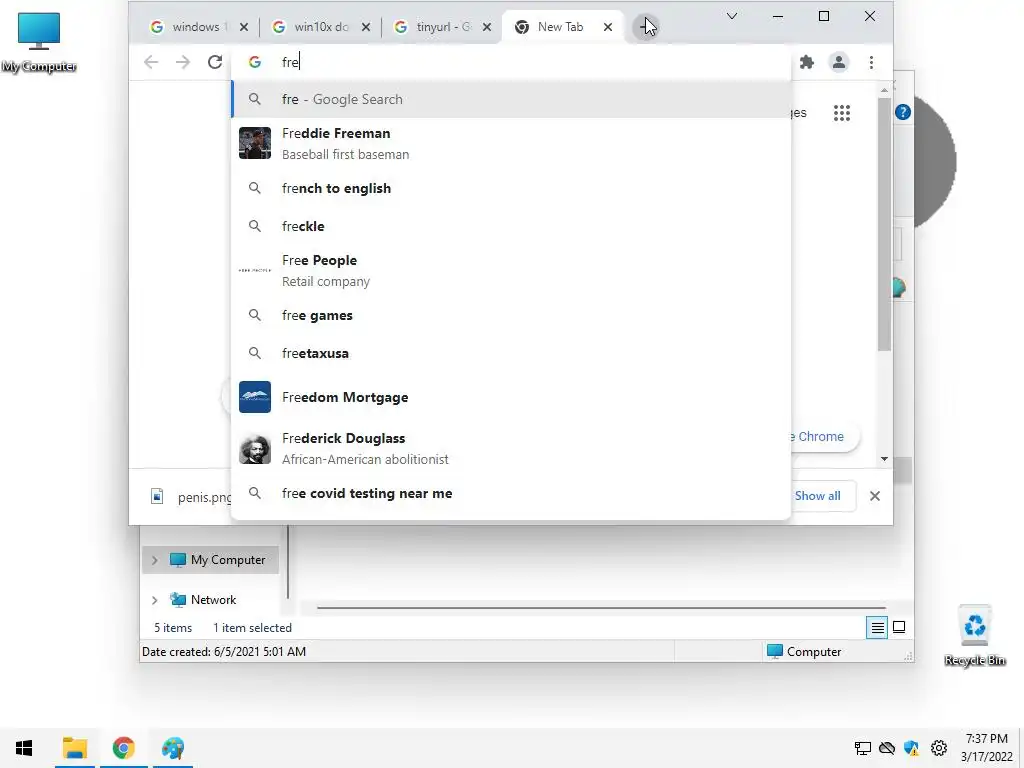
Task: Click OneDrive cloud tray icon
Action: tap(887, 748)
